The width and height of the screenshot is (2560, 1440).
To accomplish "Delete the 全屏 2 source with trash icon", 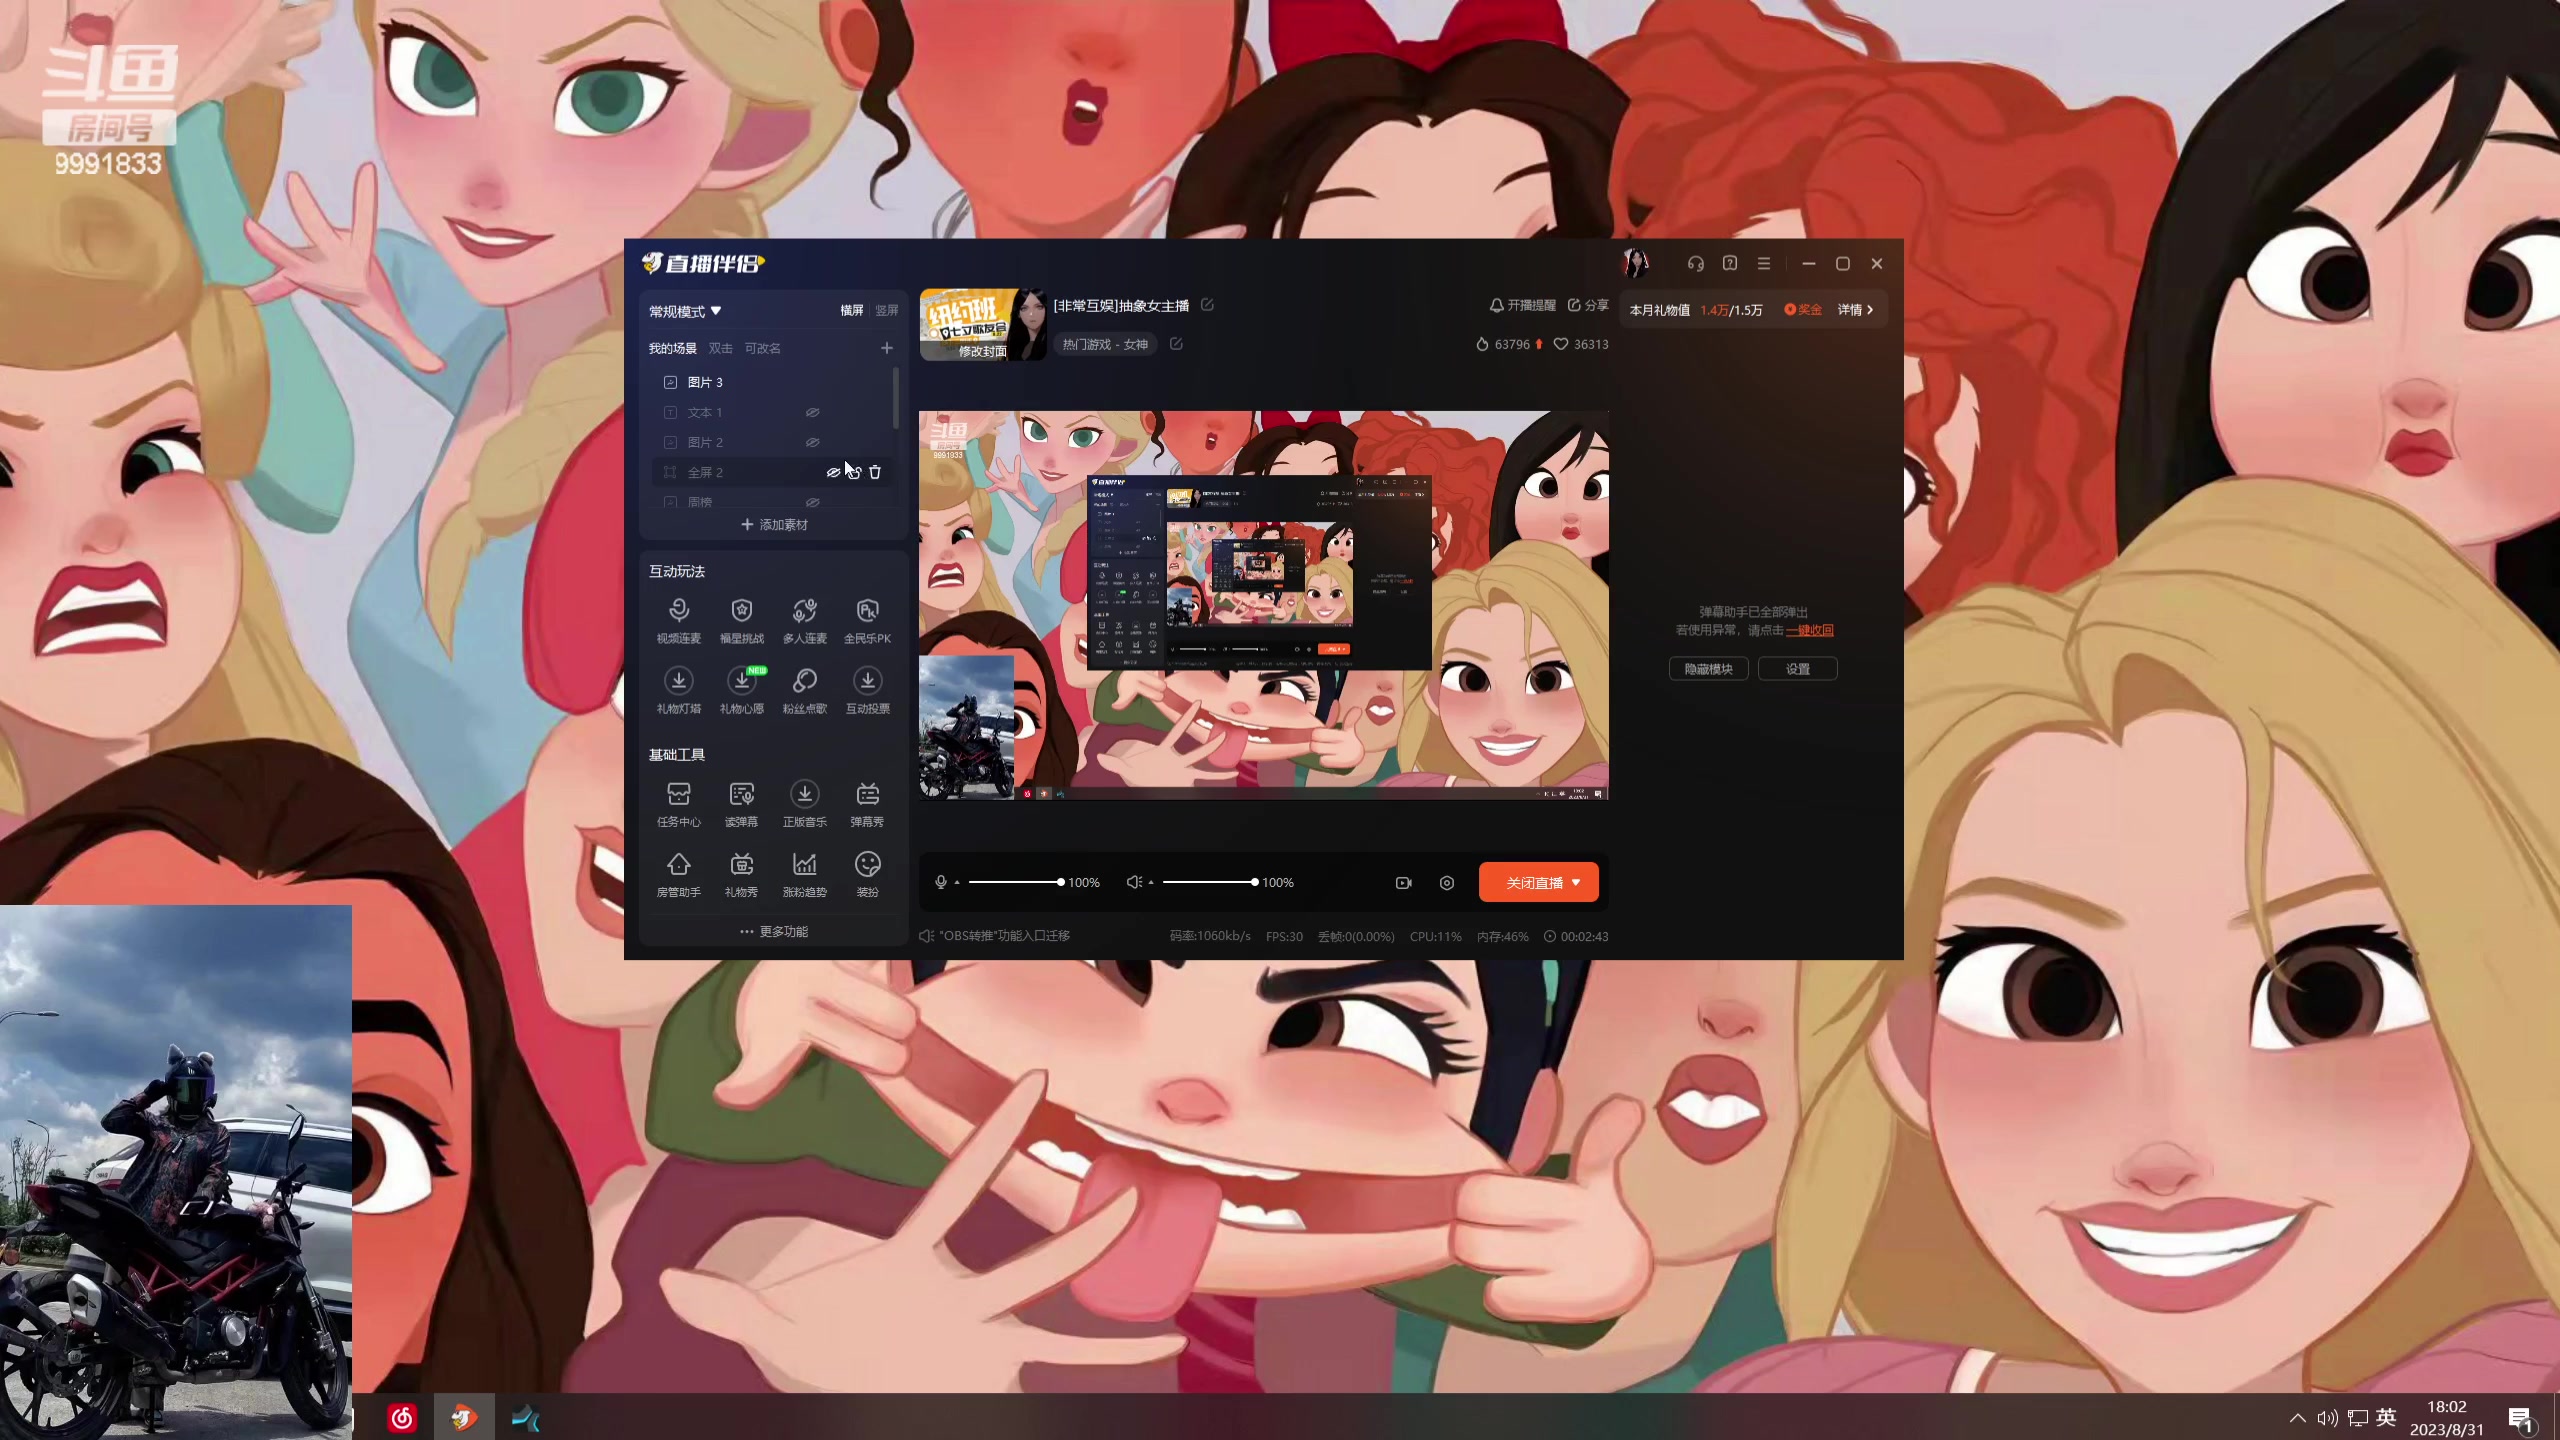I will (875, 472).
